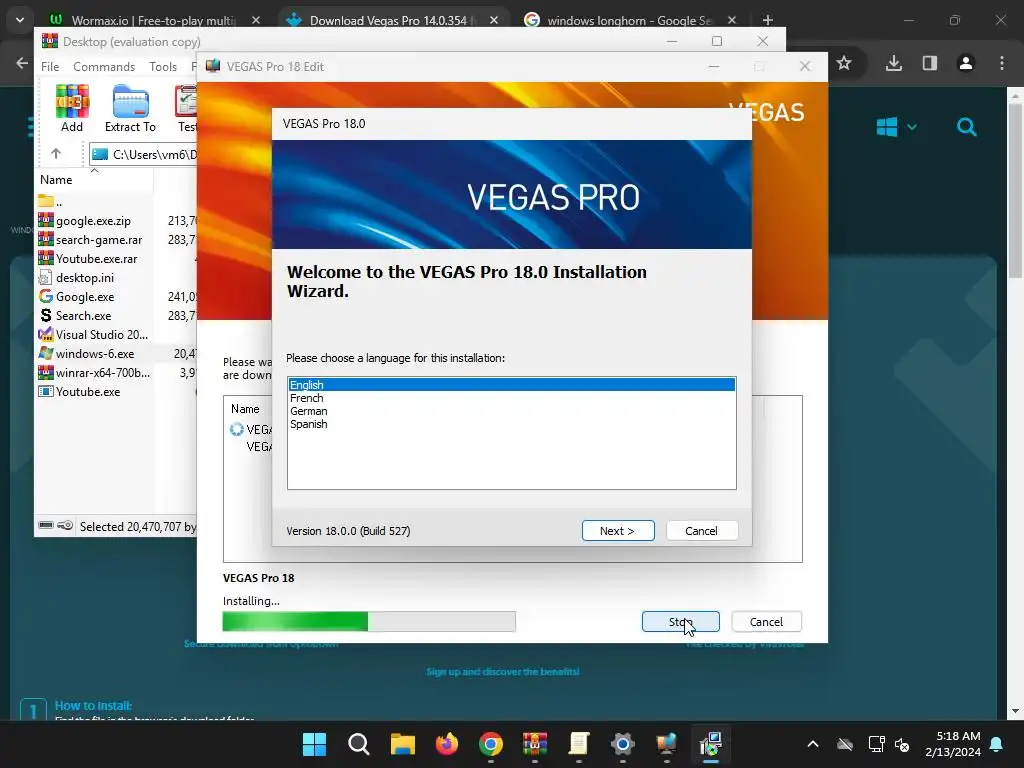Choose English installation language

[511, 385]
